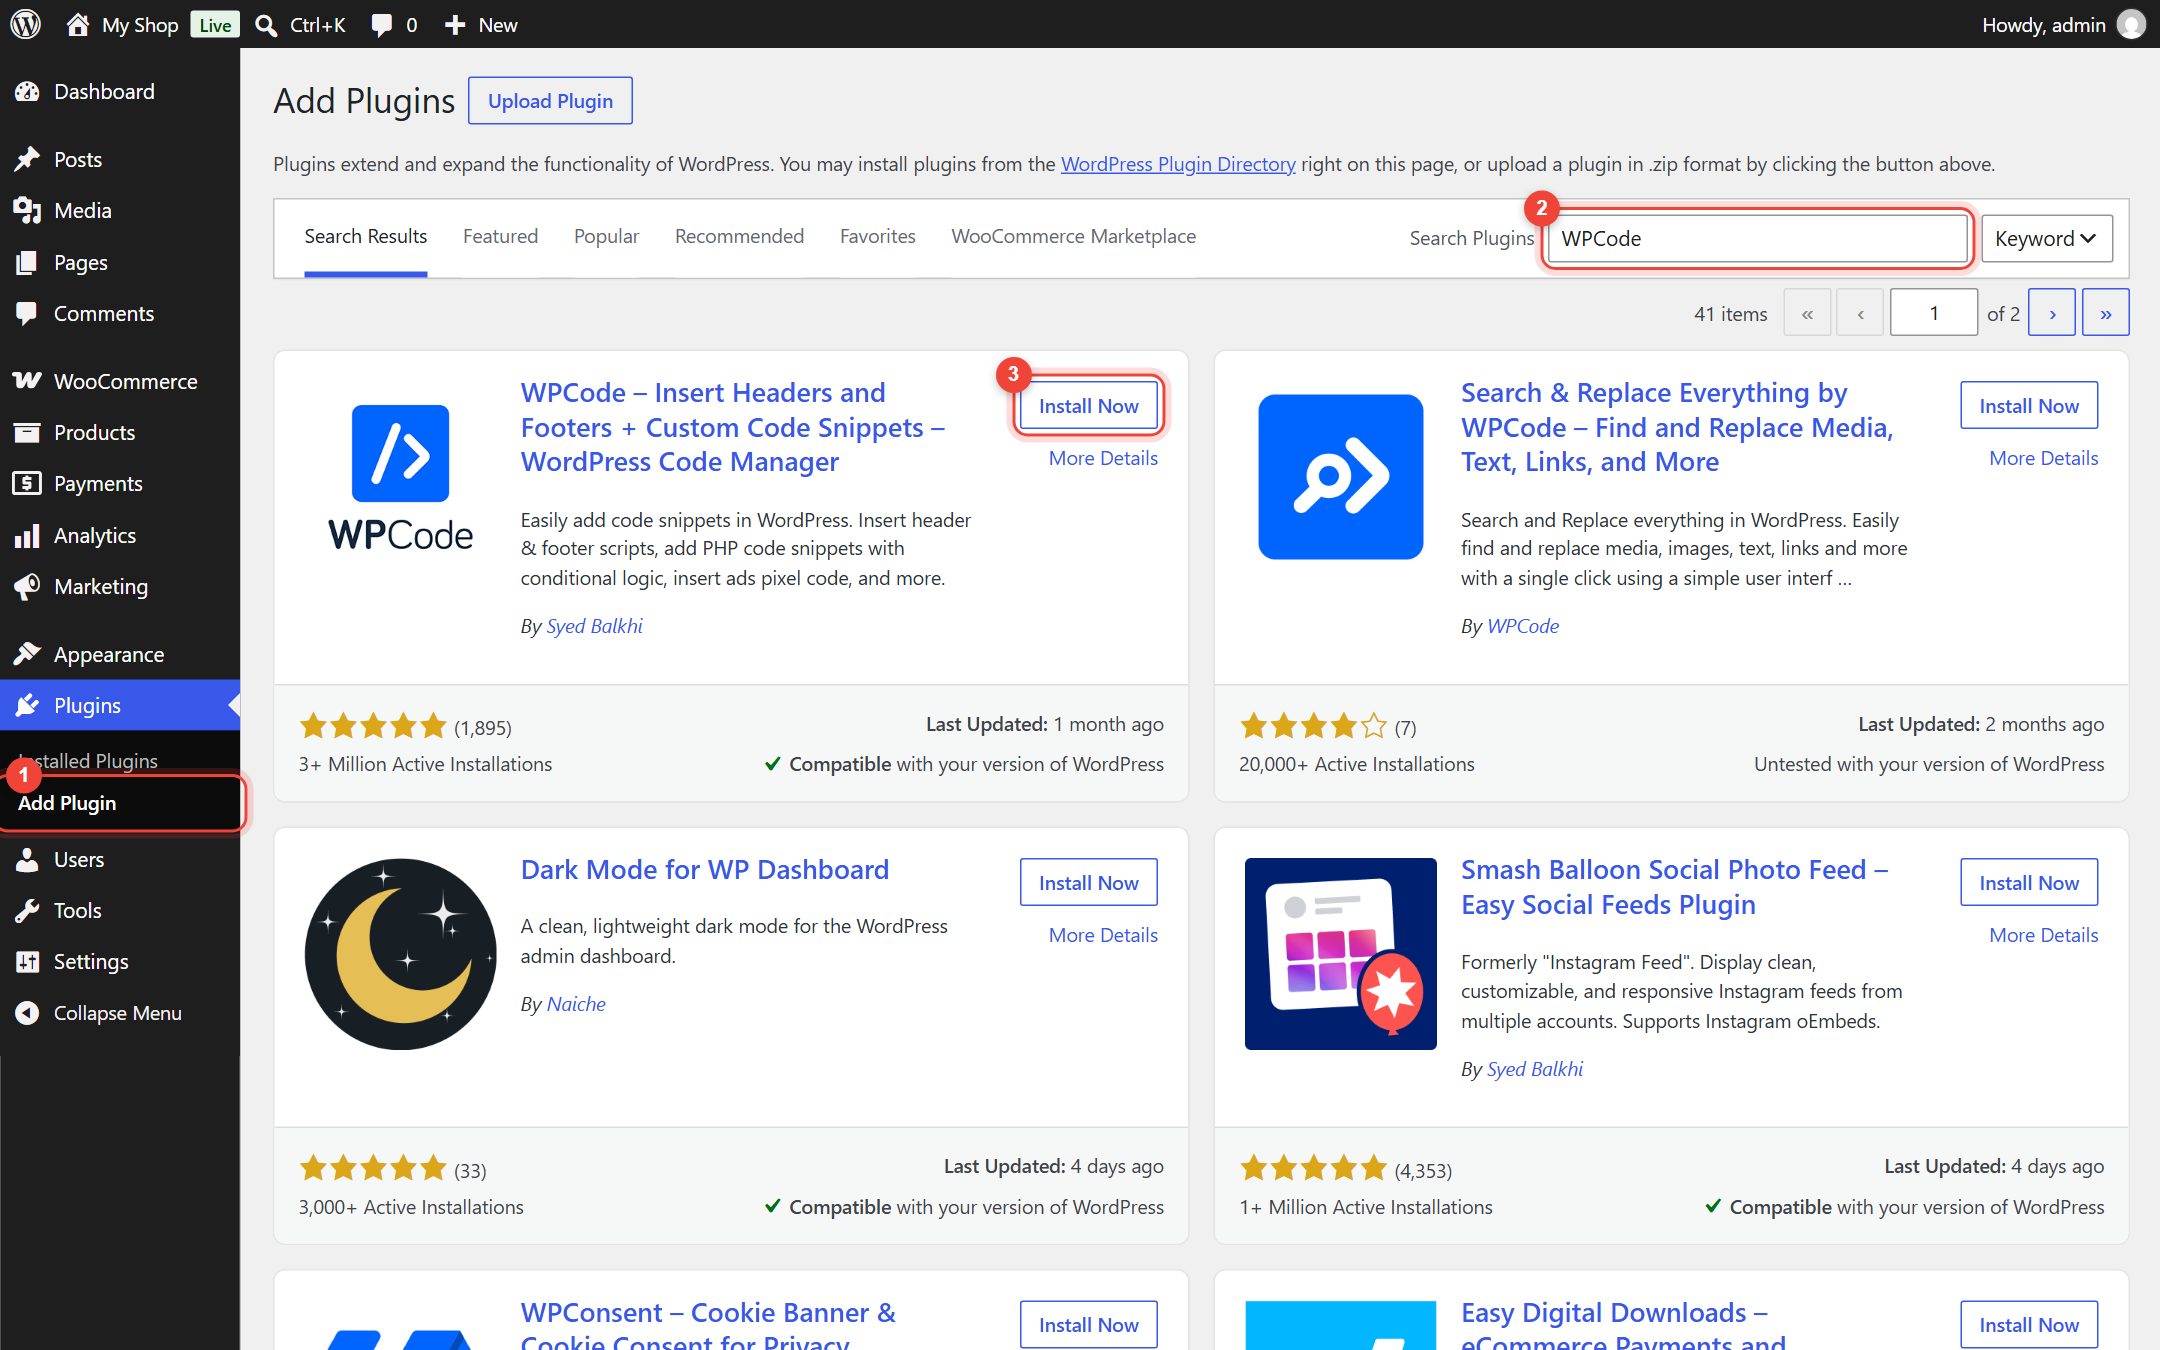Click the Media icon in sidebar
The width and height of the screenshot is (2160, 1350).
[x=27, y=210]
